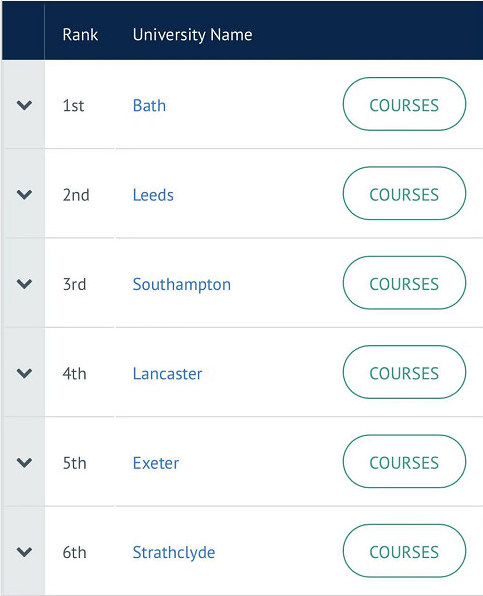Open the Bath university link

(149, 105)
